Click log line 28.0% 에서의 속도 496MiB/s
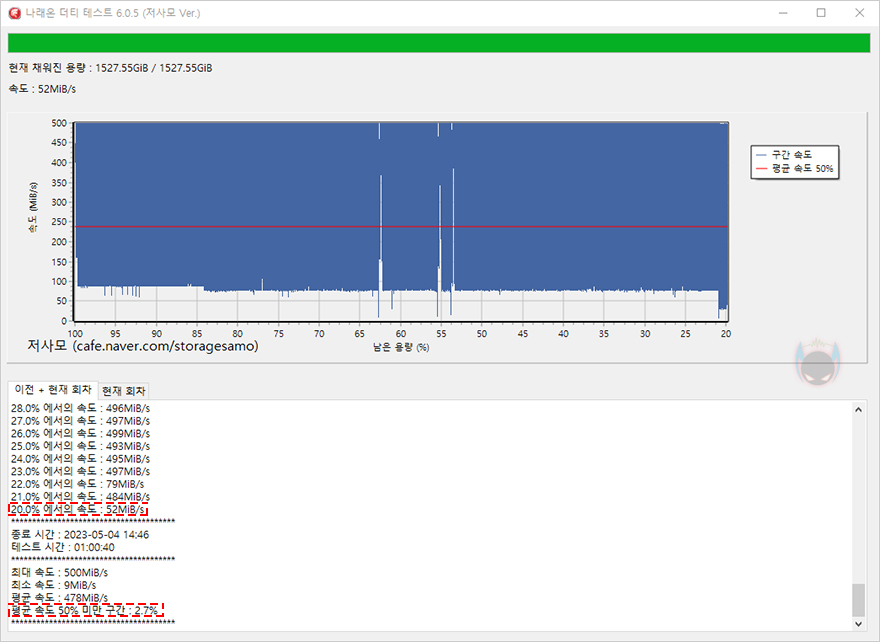Screen dimensions: 880x642 pos(80,408)
